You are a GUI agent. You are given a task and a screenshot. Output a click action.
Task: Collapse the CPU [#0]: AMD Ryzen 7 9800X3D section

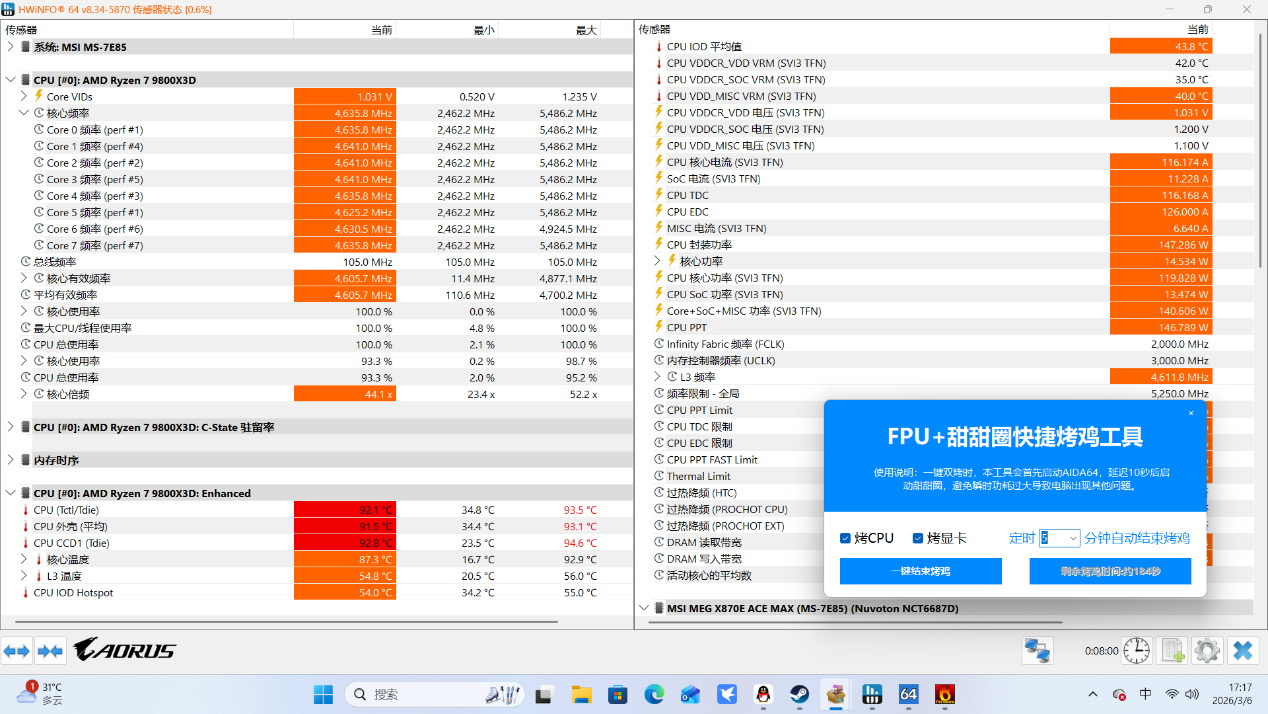(10, 79)
